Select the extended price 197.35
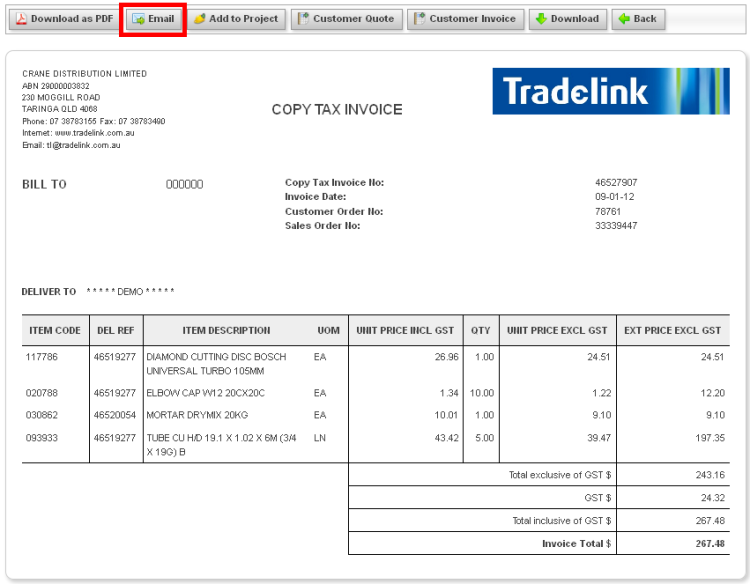 710,438
